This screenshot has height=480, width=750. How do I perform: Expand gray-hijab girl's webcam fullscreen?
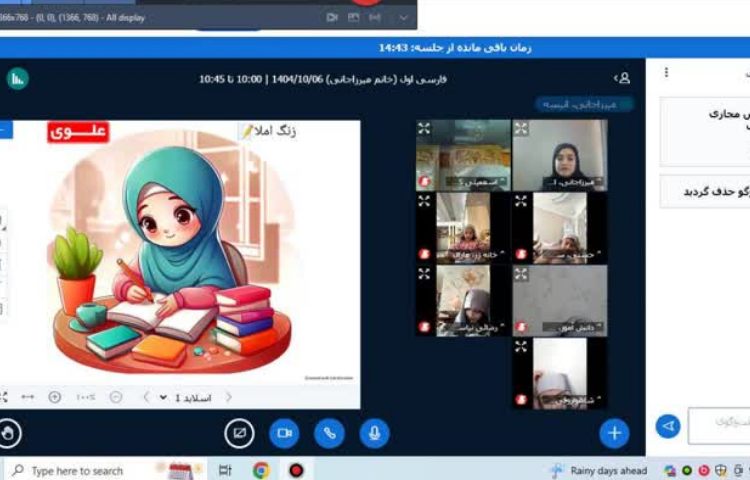[424, 273]
